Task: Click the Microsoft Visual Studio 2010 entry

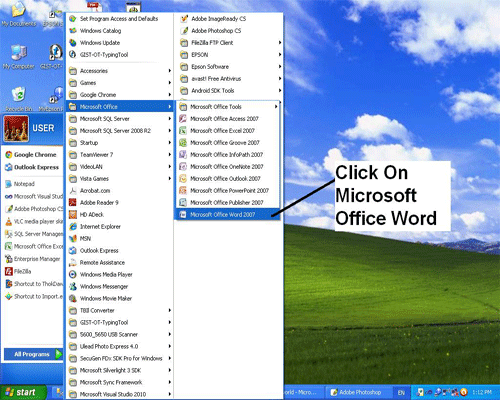Action: 120,395
